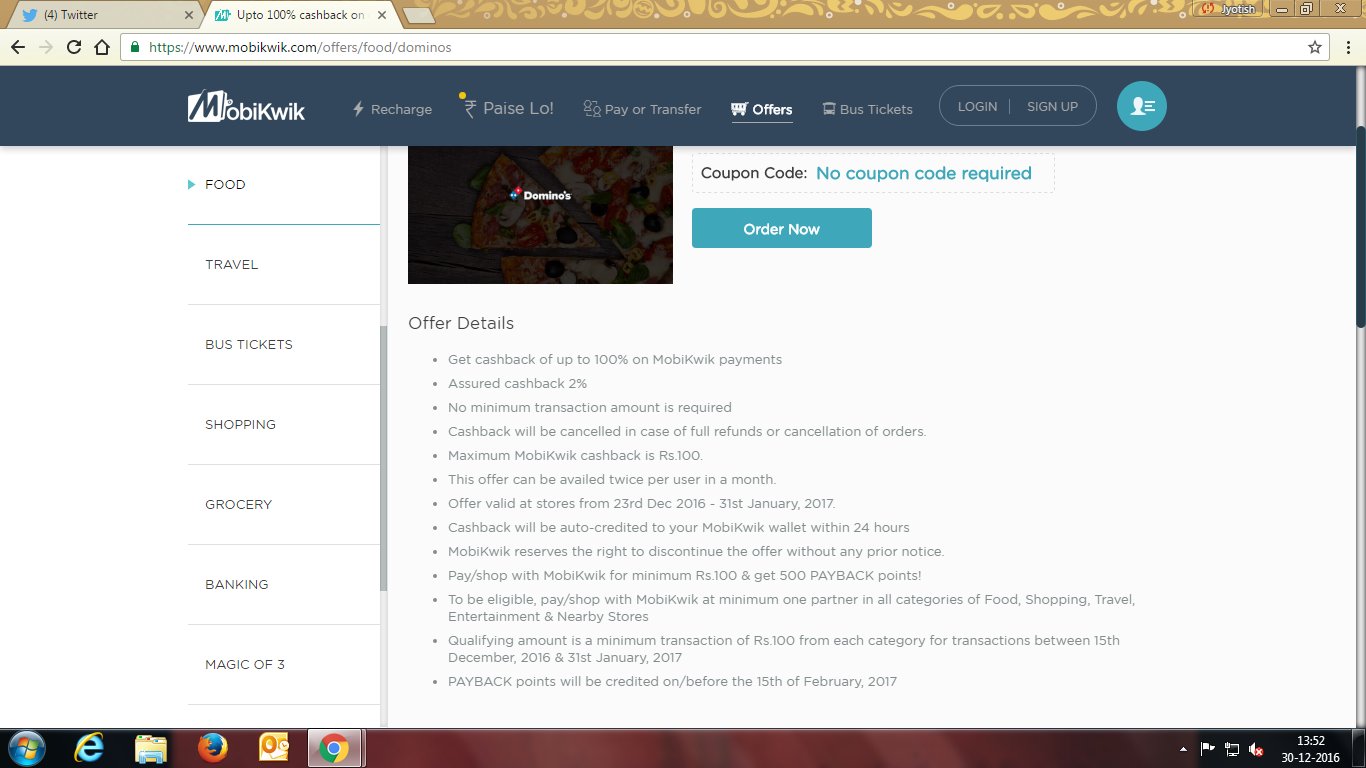Click the SIGN UP link
The image size is (1366, 768).
click(x=1052, y=106)
